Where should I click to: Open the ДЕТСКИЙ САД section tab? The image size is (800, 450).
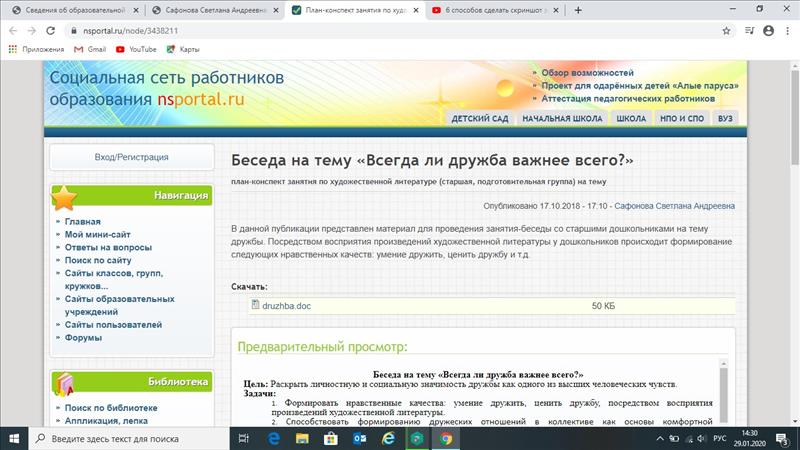click(480, 118)
